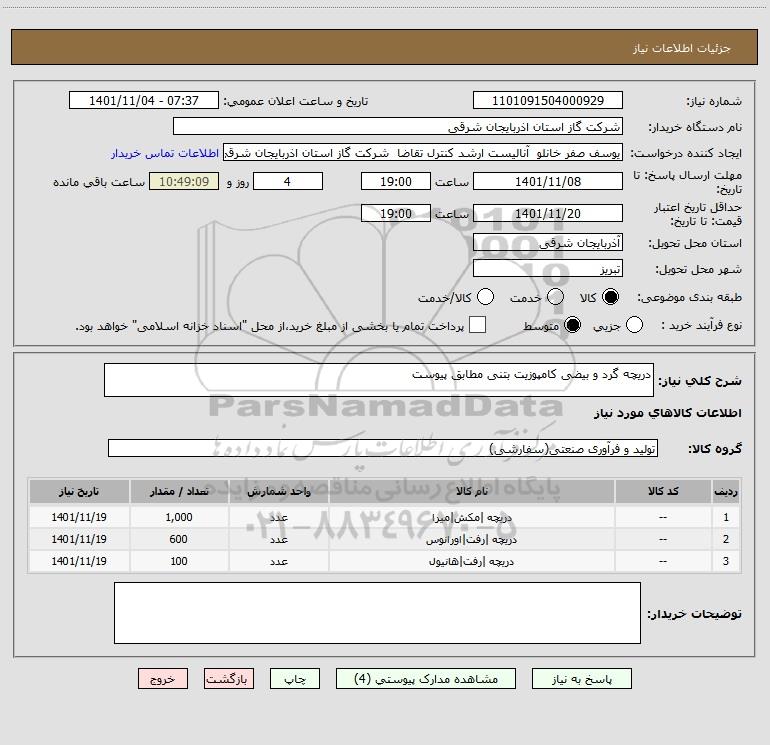
Task: Click the price validity date 1401/11/20
Action: click(x=548, y=213)
